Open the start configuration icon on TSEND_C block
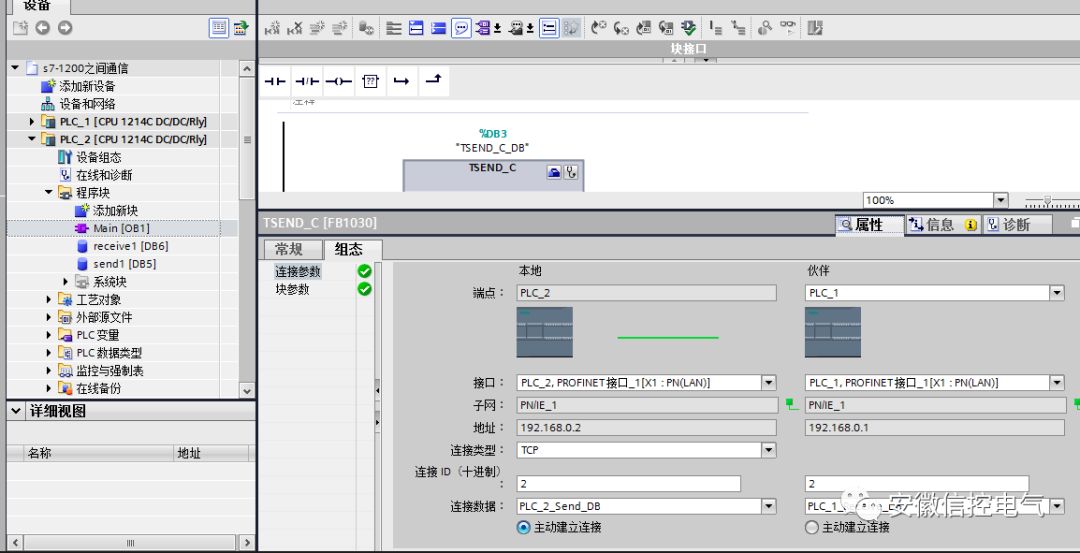The width and height of the screenshot is (1080, 553). tap(554, 172)
